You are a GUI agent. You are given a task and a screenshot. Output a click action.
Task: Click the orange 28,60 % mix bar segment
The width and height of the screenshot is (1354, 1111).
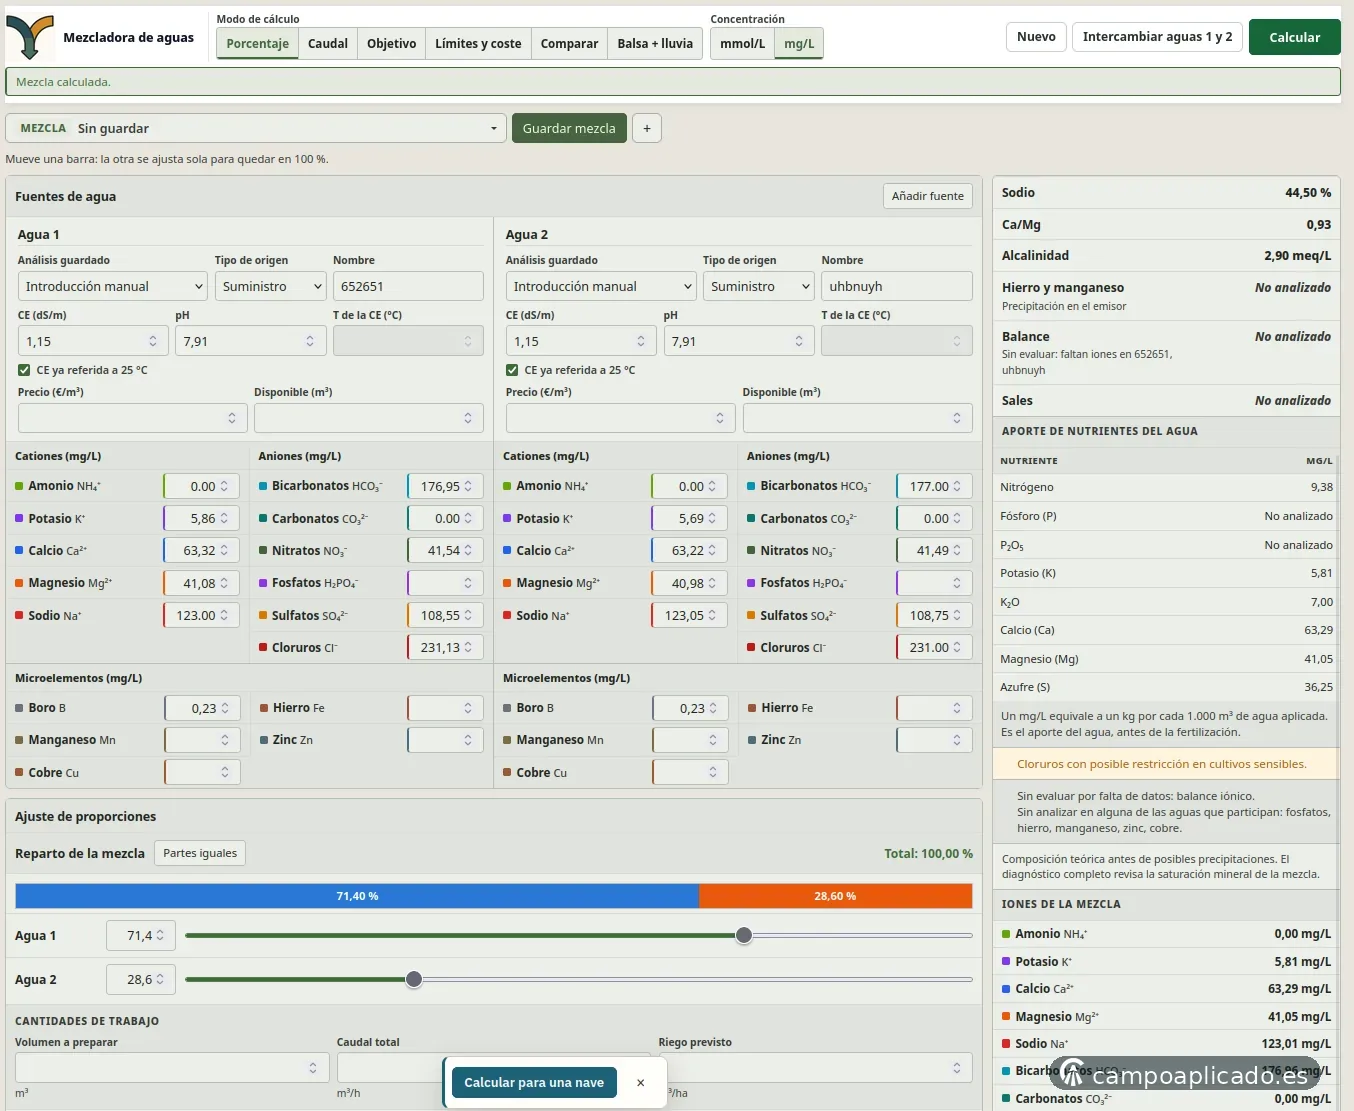836,896
